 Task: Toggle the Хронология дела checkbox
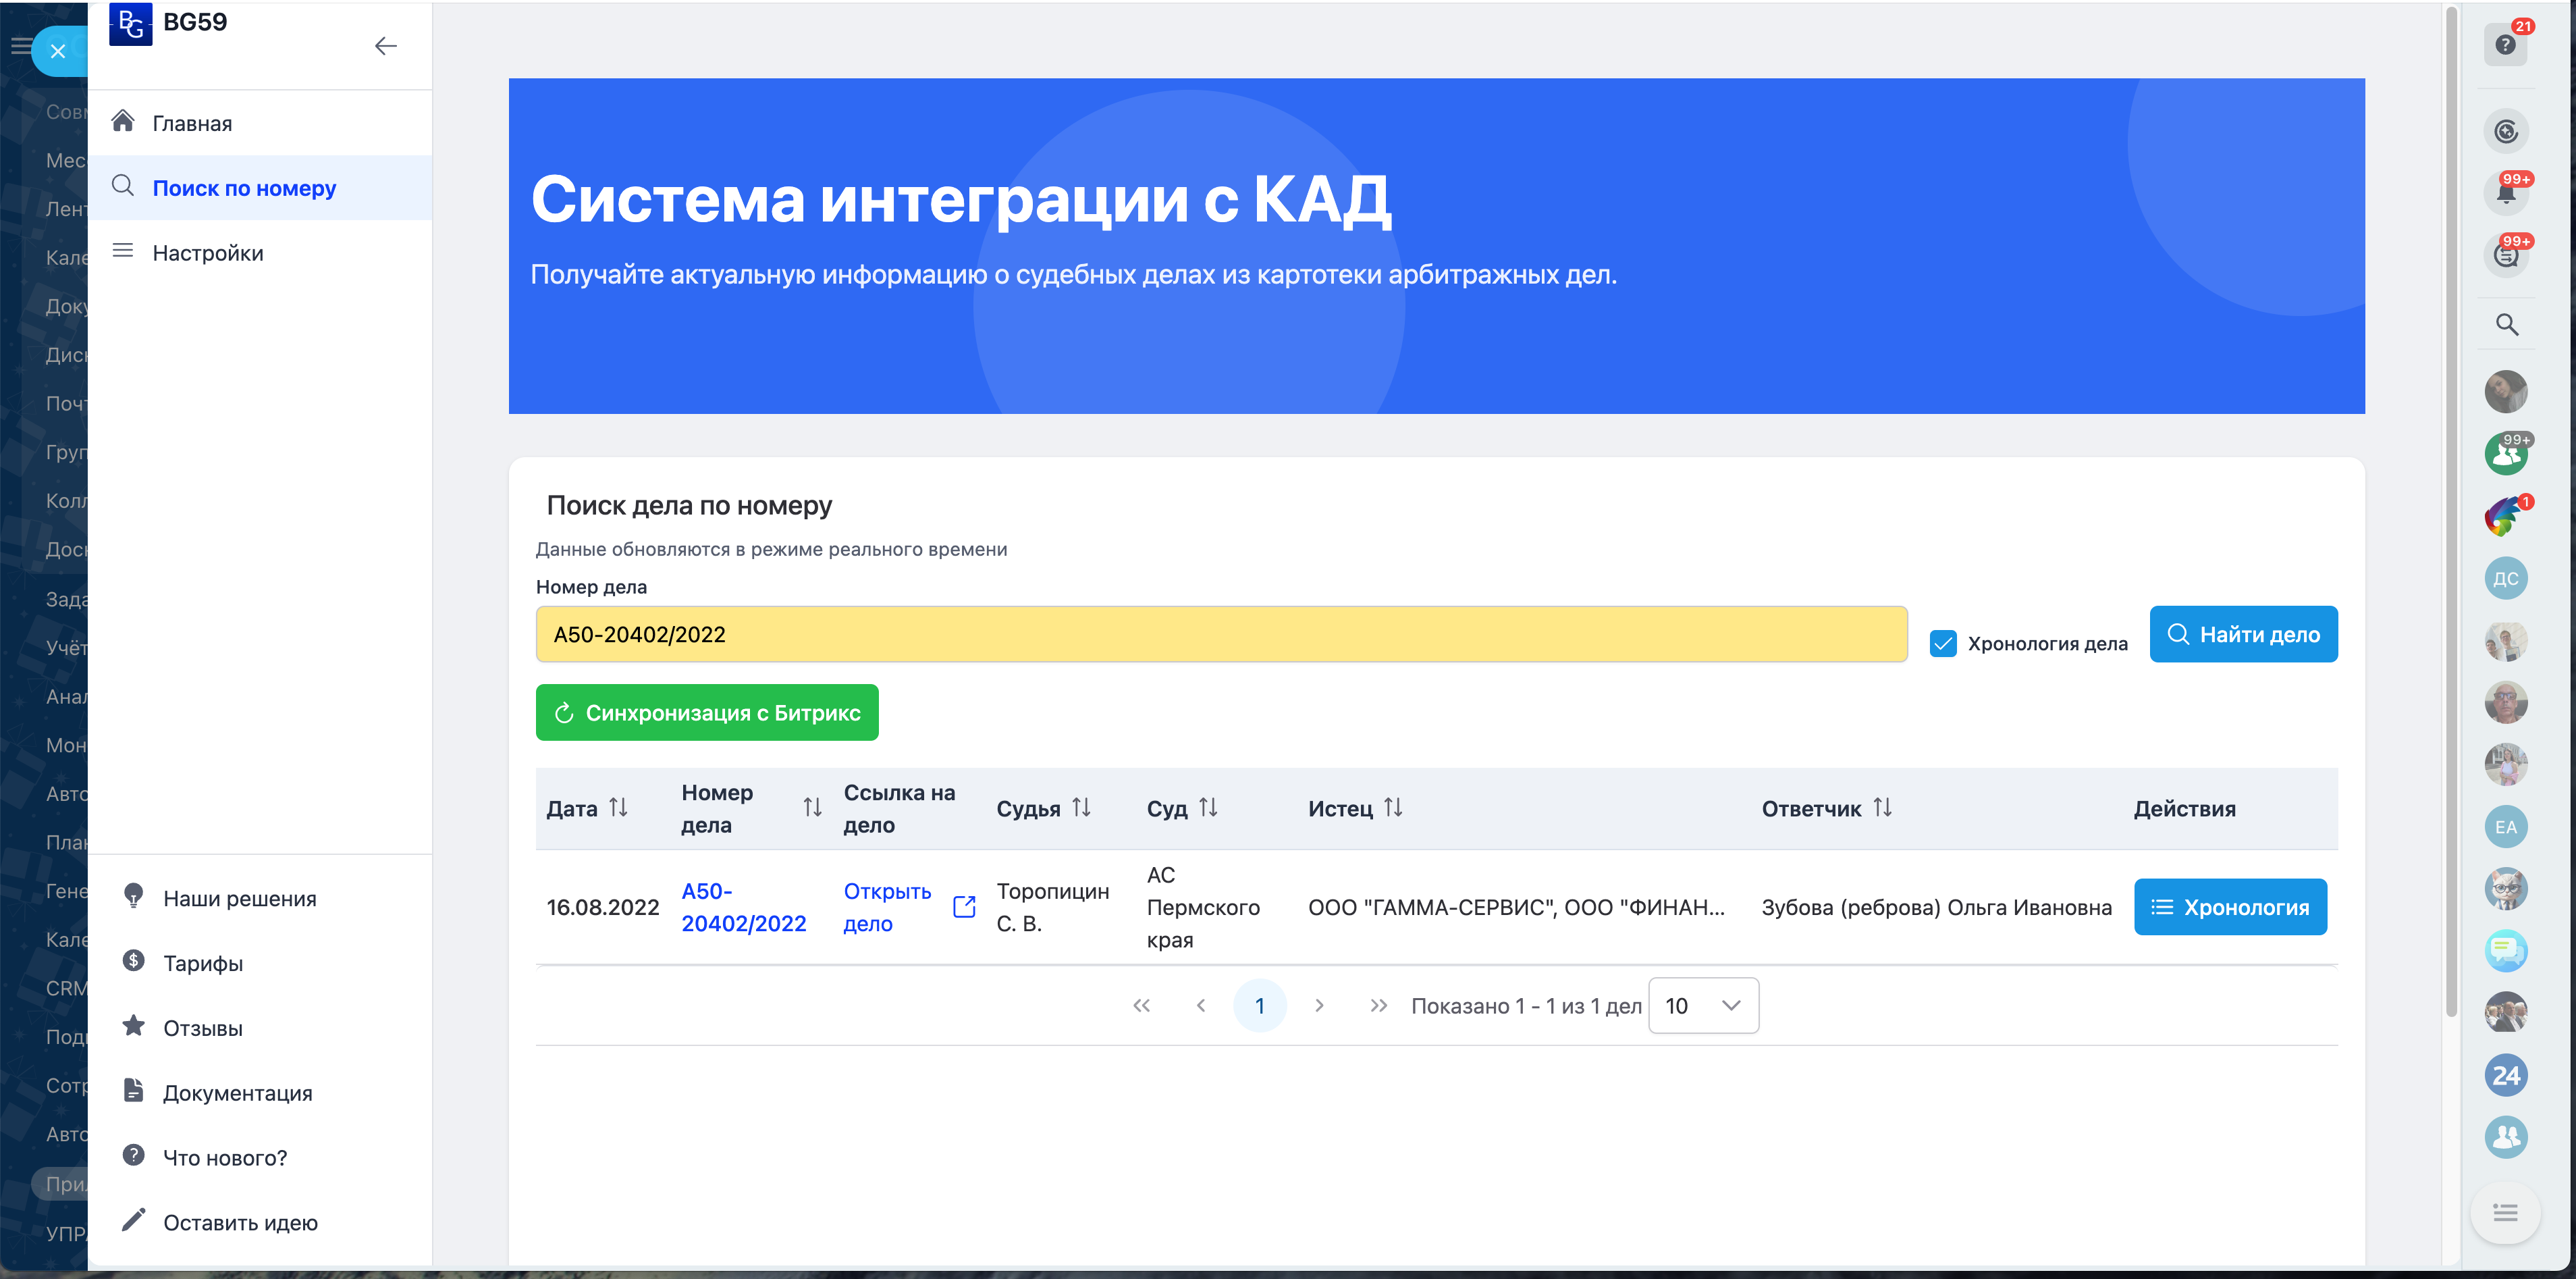[1942, 643]
